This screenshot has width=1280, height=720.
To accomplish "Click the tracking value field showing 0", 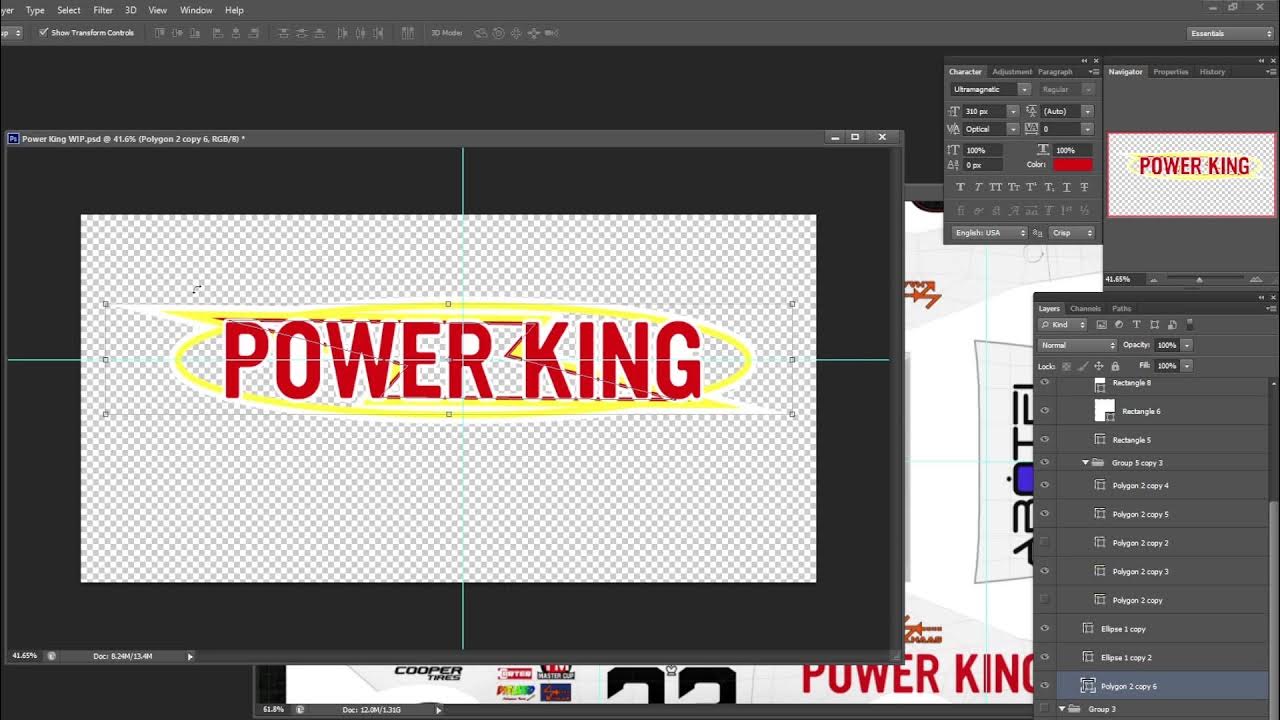I will click(x=1061, y=129).
